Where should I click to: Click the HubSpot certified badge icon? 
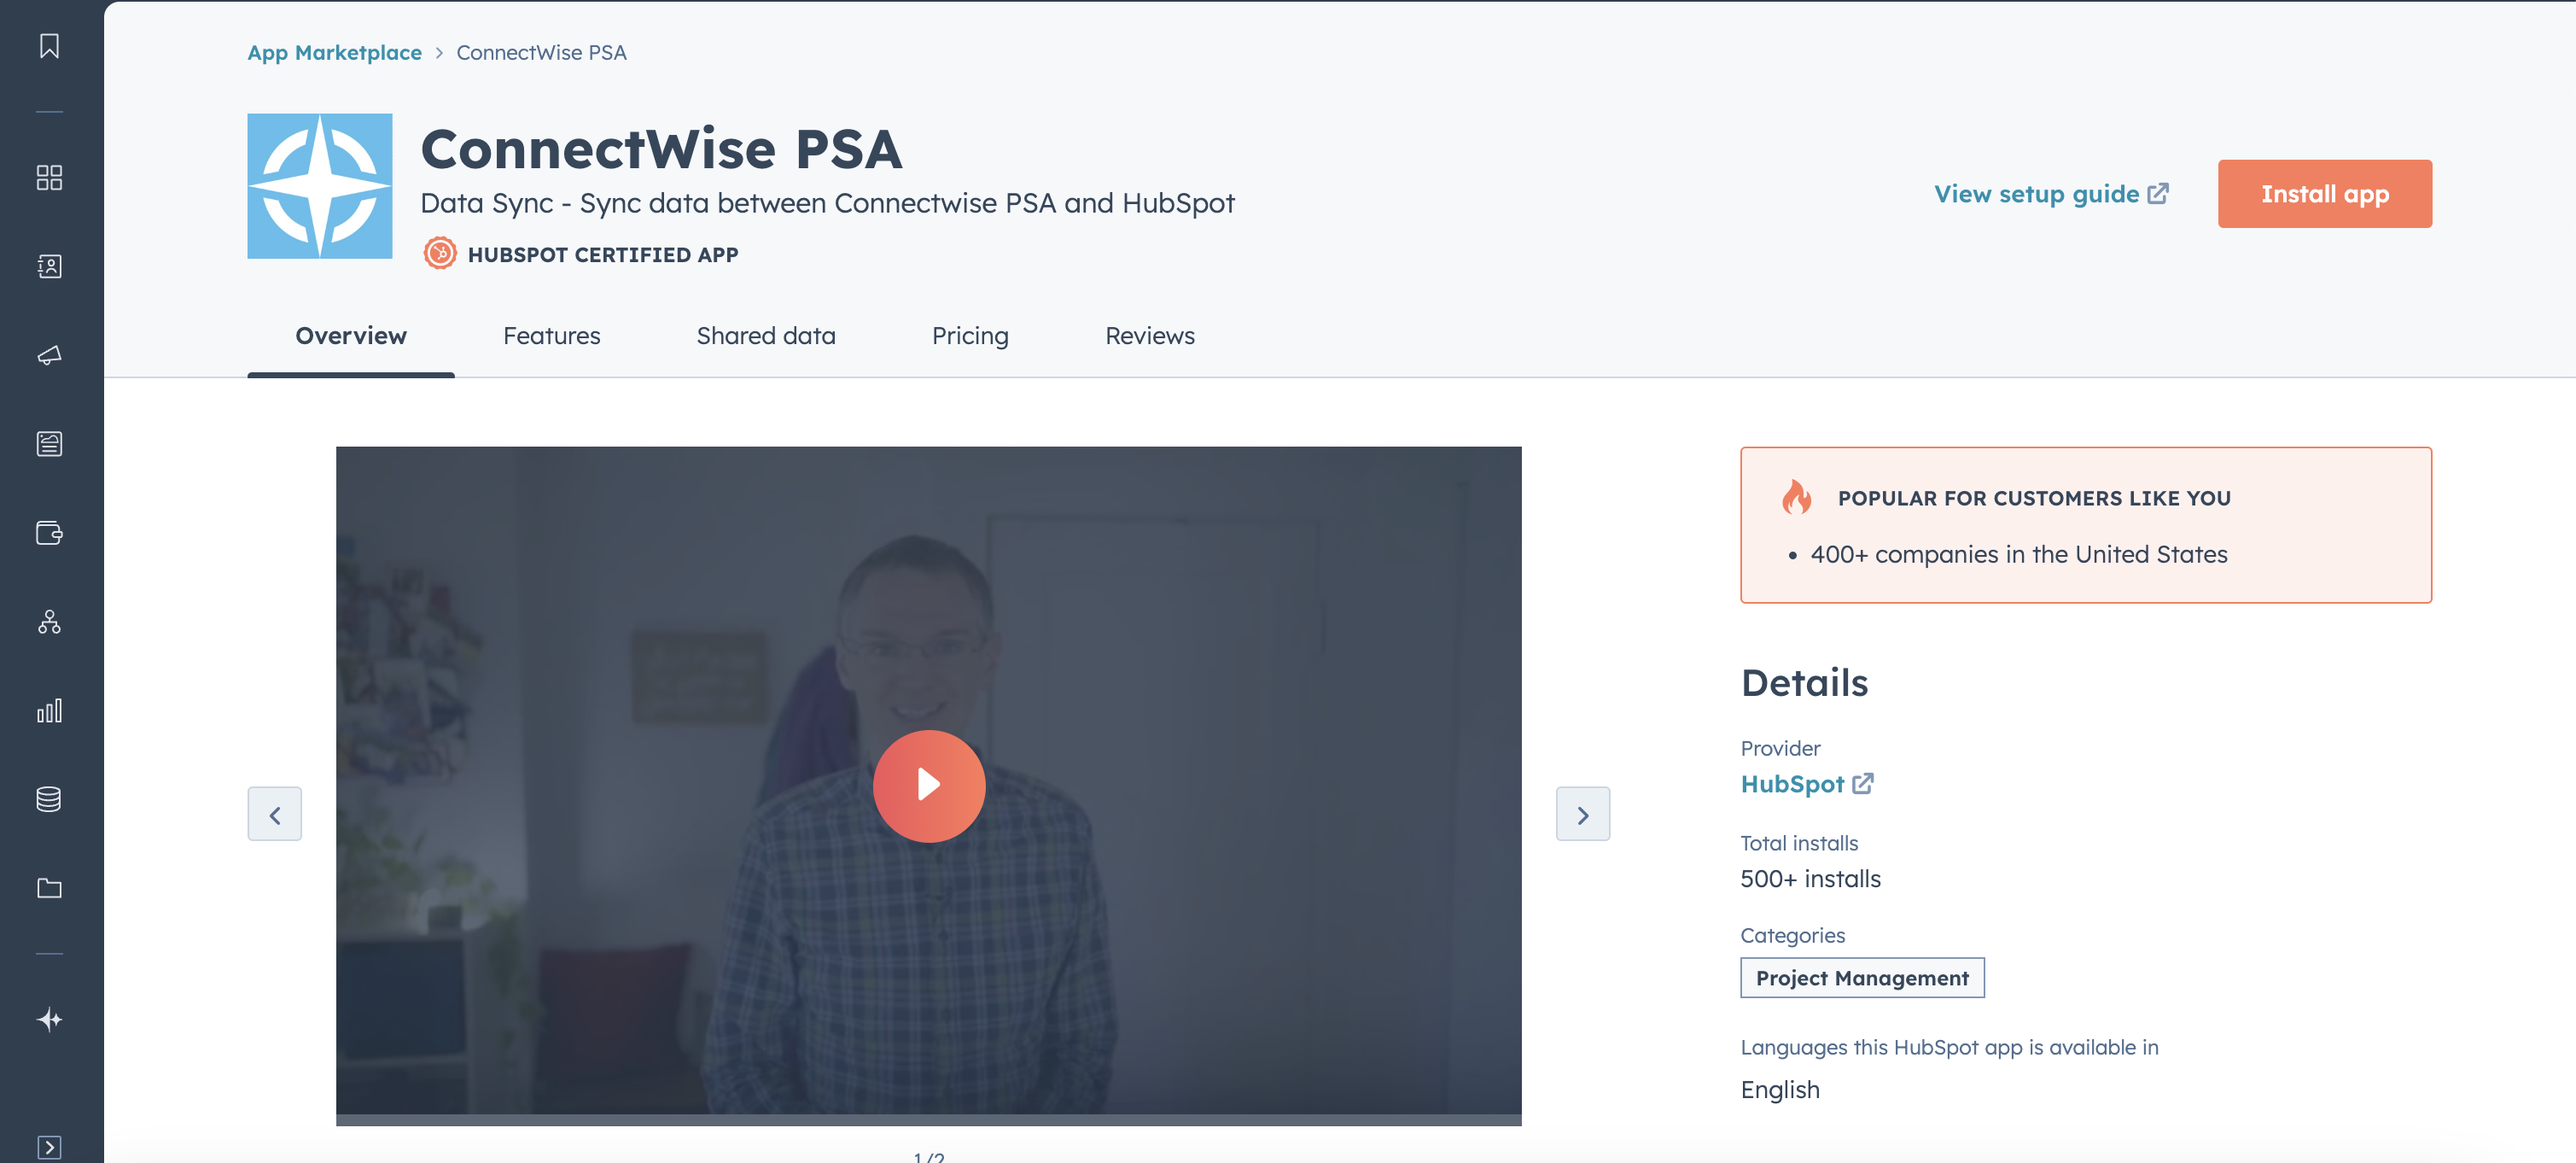(x=440, y=254)
